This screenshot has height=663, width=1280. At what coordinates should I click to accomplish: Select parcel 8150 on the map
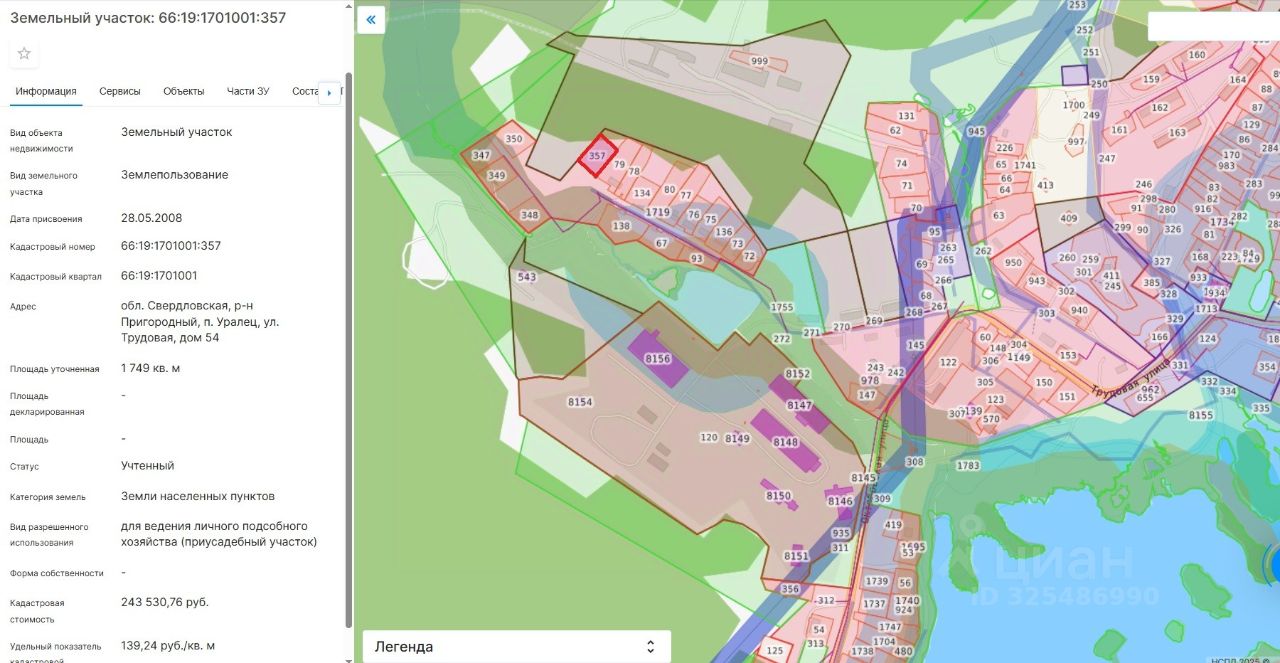click(778, 496)
